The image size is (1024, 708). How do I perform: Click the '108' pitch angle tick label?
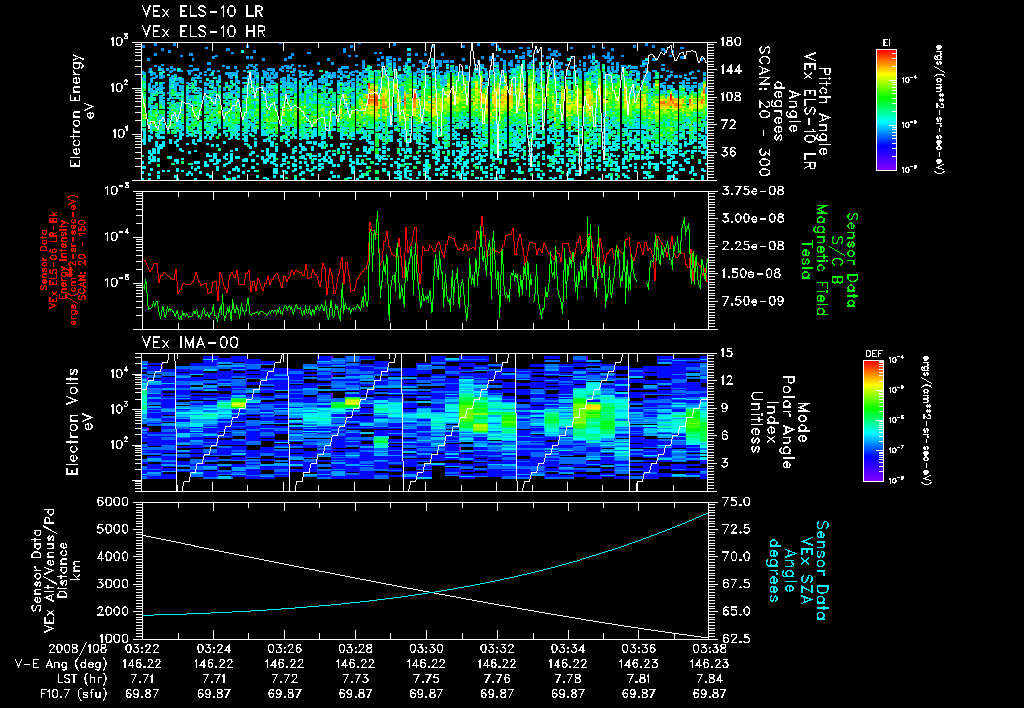(x=730, y=97)
